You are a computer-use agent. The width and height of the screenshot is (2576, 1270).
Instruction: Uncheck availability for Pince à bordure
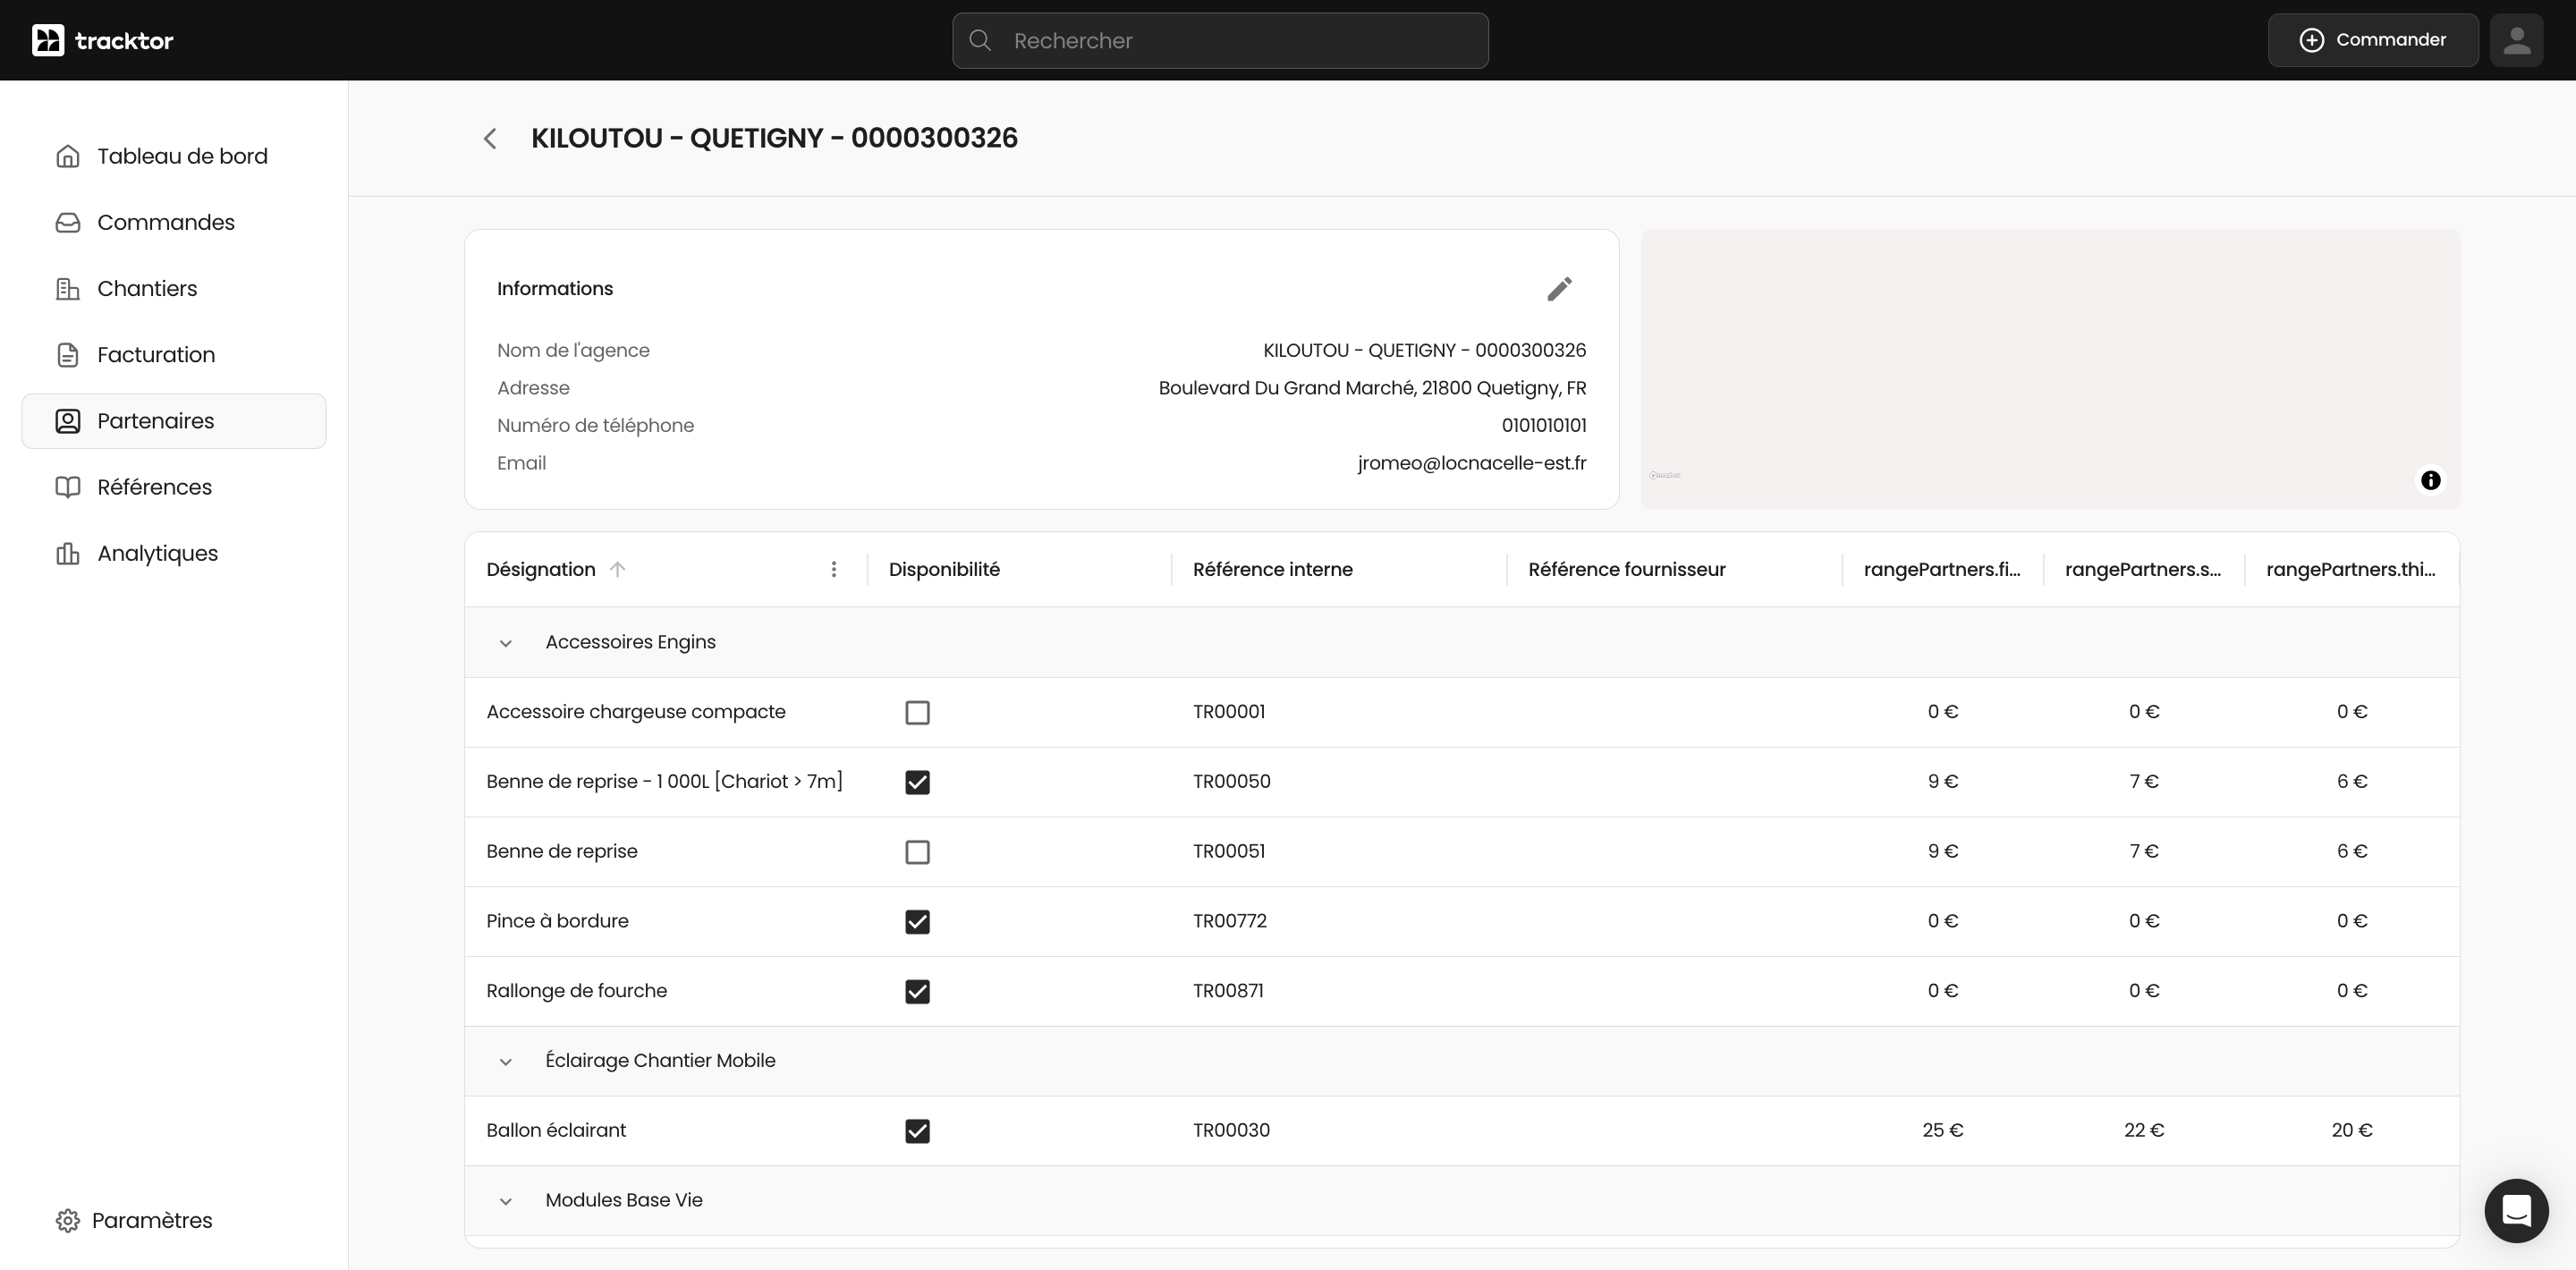(917, 921)
